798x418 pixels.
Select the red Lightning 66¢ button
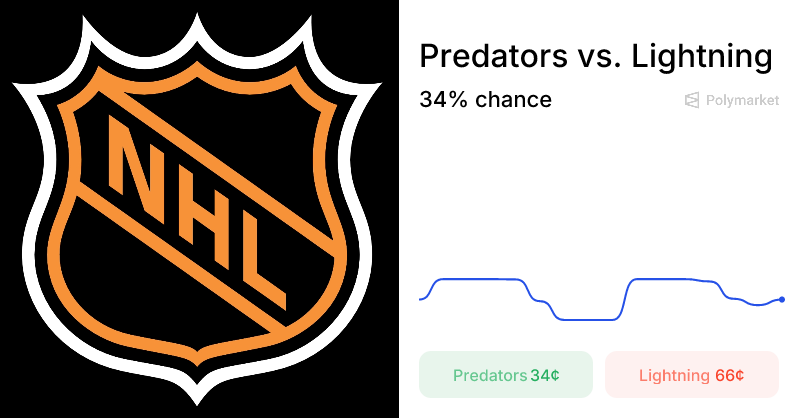click(x=691, y=375)
